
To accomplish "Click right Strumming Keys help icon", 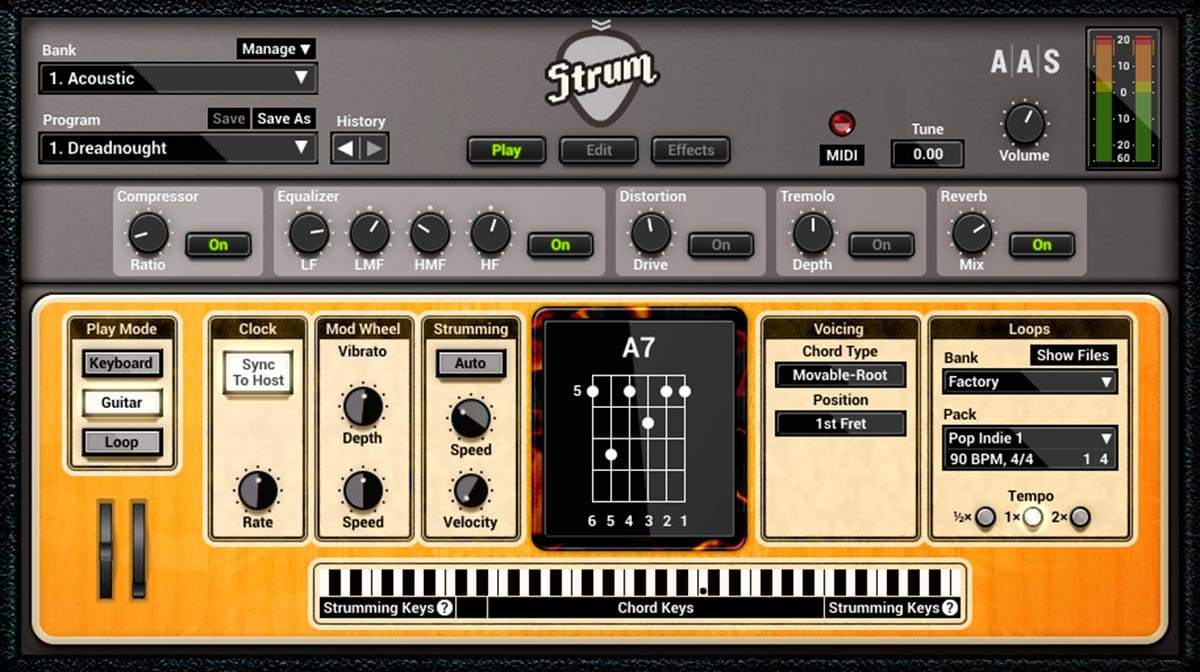I will coord(950,607).
